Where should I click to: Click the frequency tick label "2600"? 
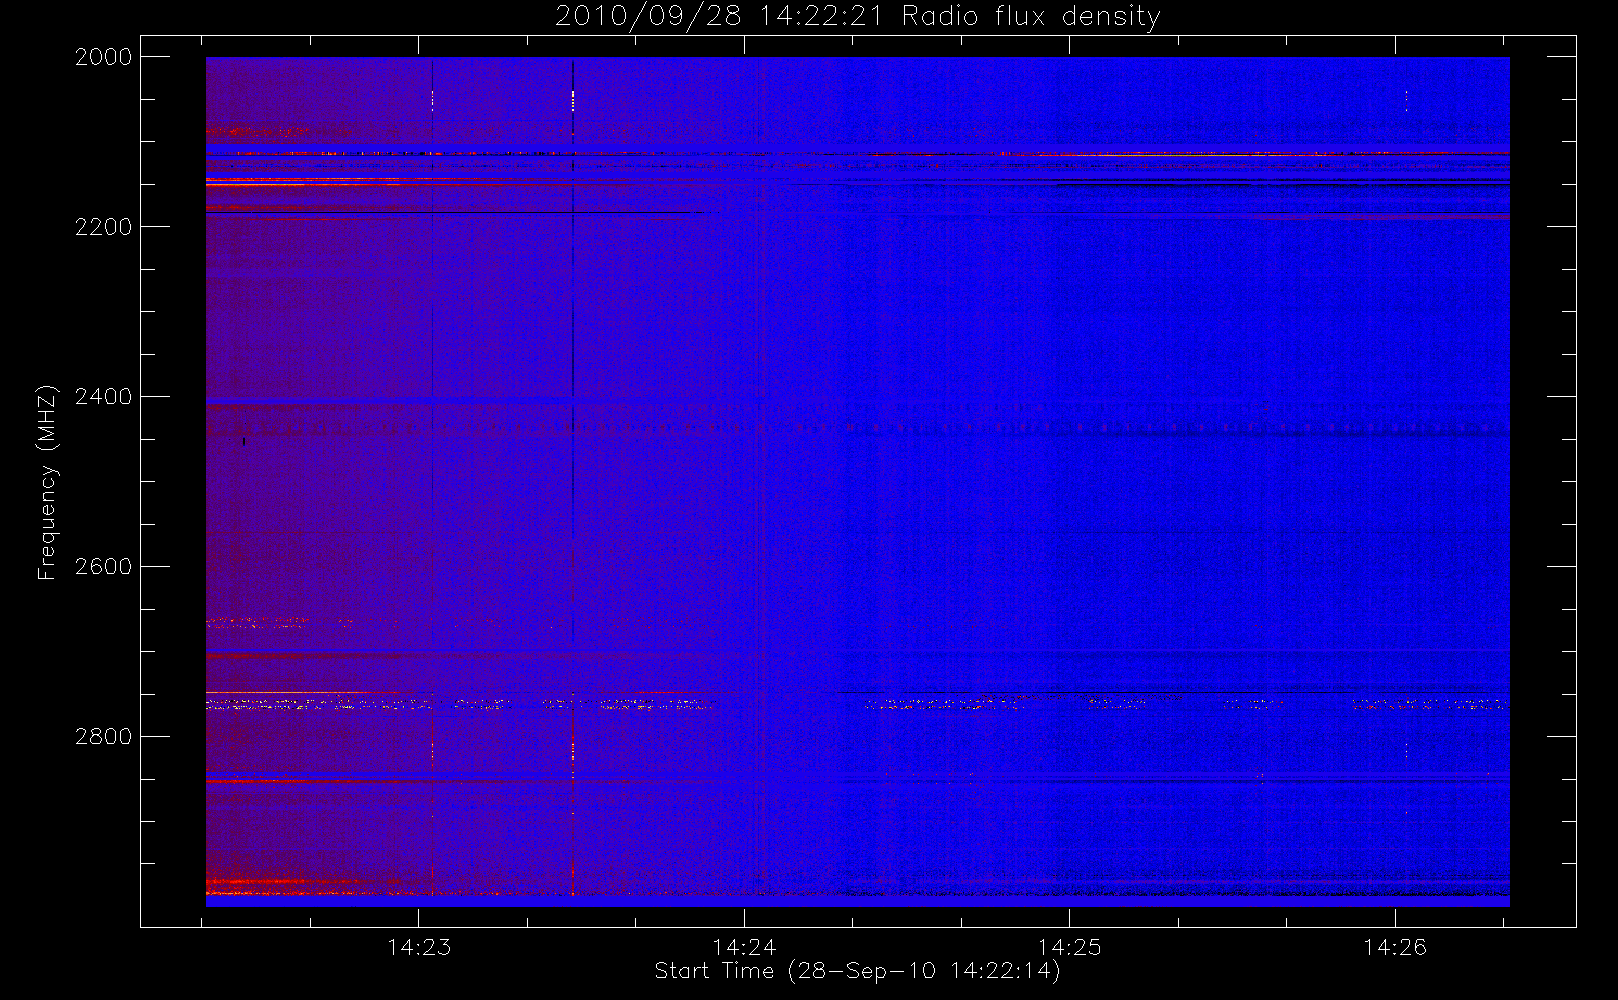104,567
